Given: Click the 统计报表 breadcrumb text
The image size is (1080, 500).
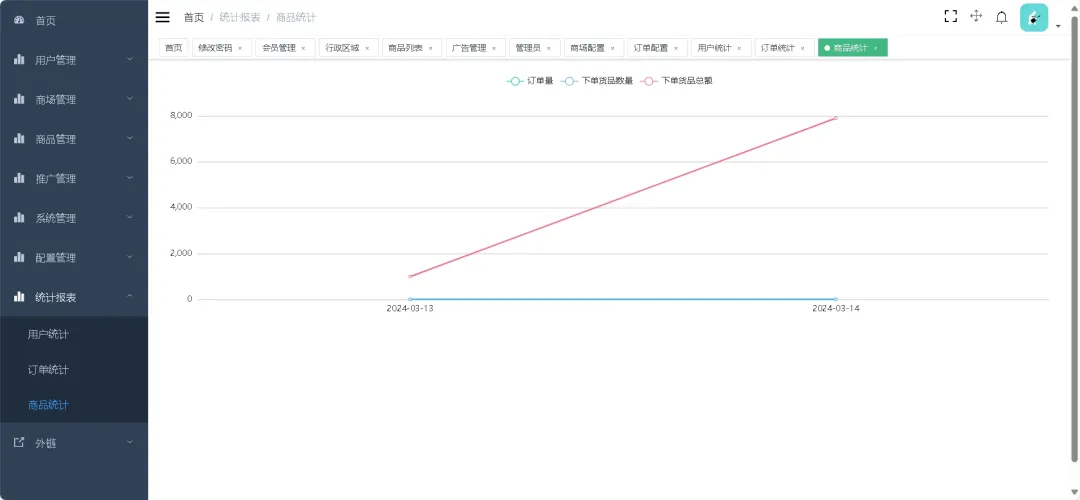Looking at the screenshot, I should click(x=240, y=17).
